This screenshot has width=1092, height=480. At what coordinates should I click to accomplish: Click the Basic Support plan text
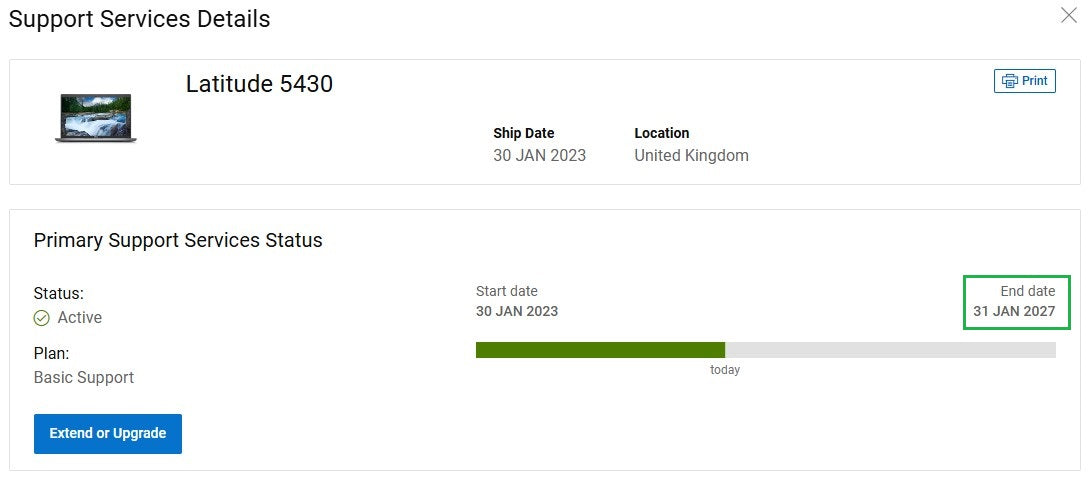(84, 378)
